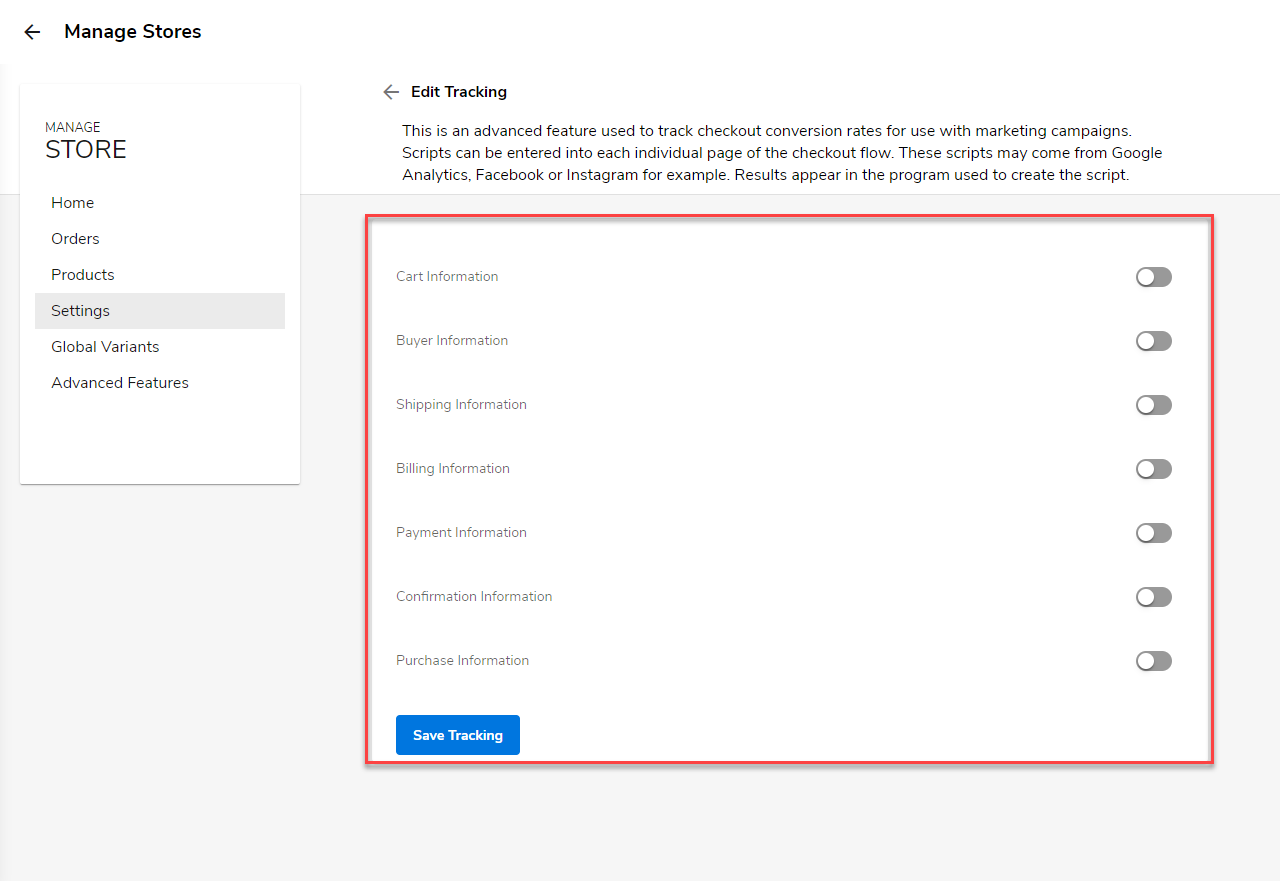Open Global Variants menu item
This screenshot has width=1280, height=881.
(x=160, y=347)
